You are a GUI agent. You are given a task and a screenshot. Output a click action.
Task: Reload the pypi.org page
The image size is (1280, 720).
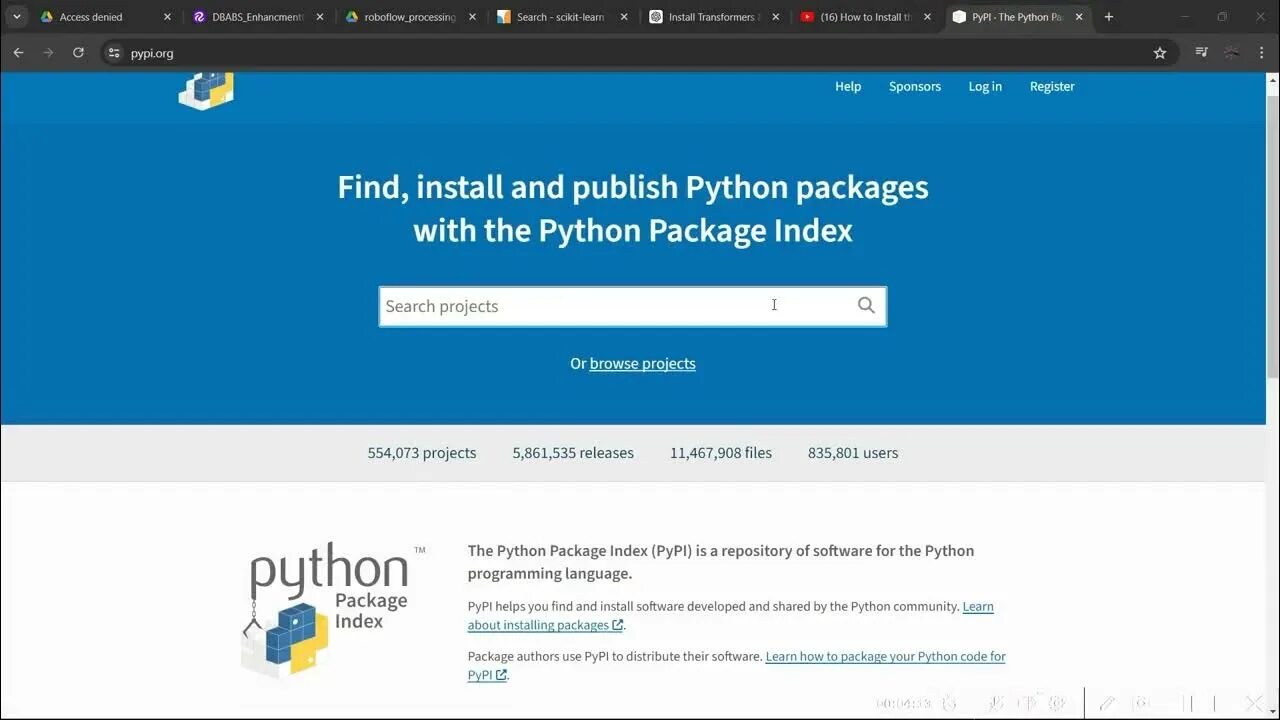point(78,53)
